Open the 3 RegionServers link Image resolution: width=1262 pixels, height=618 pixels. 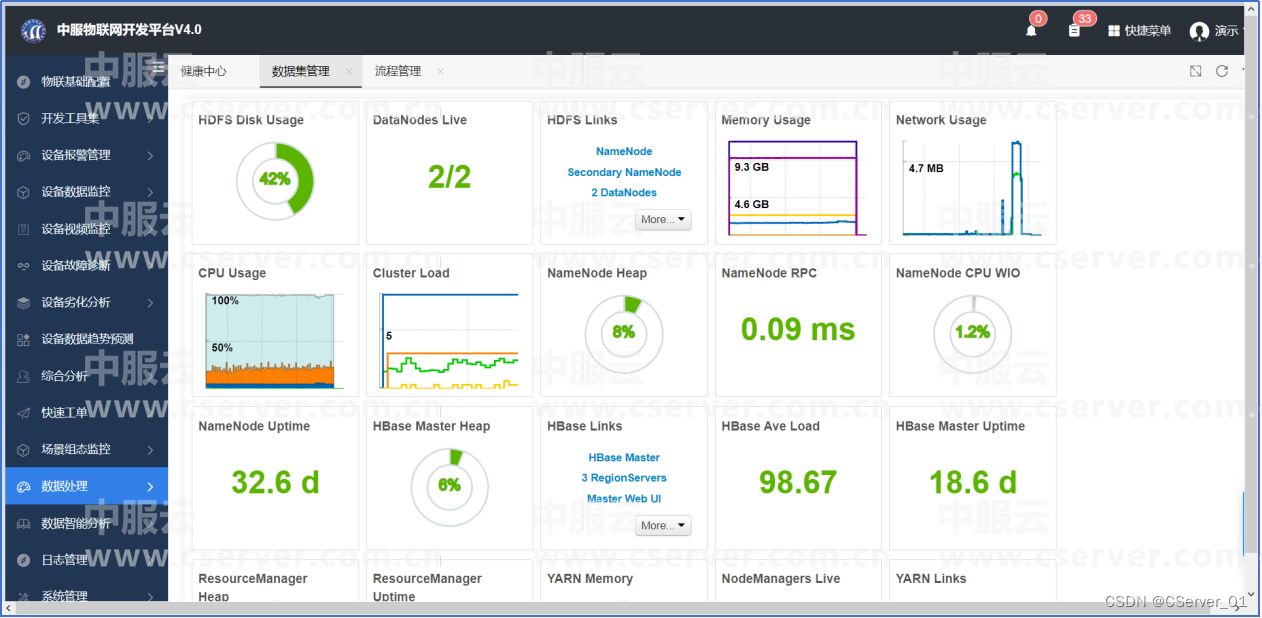coord(624,477)
